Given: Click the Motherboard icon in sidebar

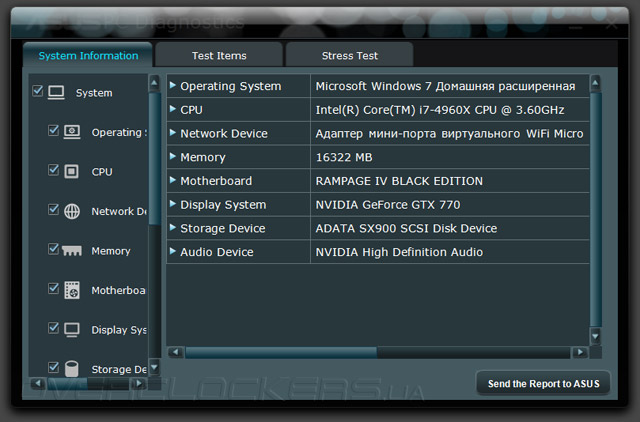Looking at the screenshot, I should tap(72, 290).
